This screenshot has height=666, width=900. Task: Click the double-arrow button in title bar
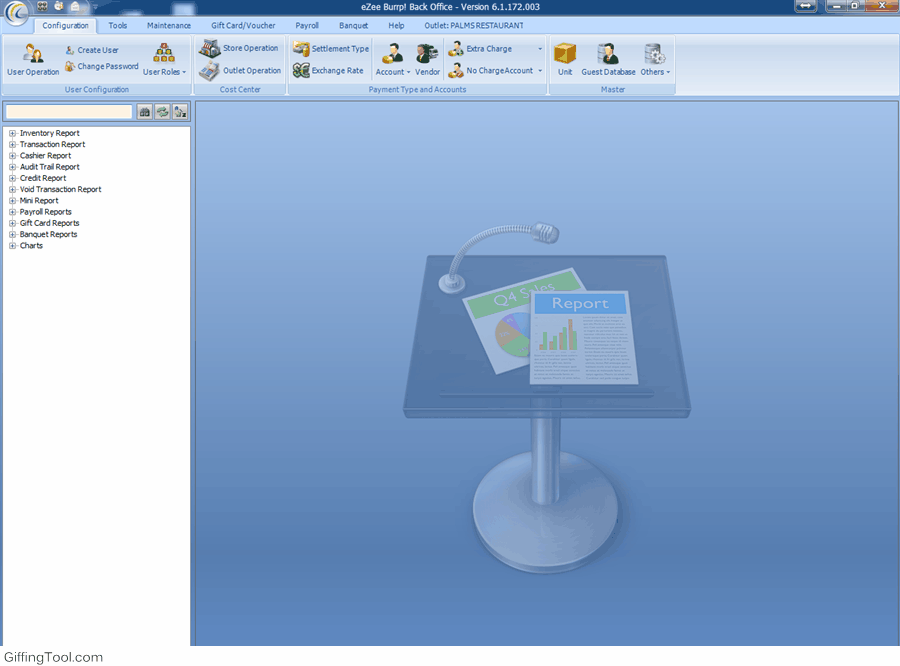805,6
